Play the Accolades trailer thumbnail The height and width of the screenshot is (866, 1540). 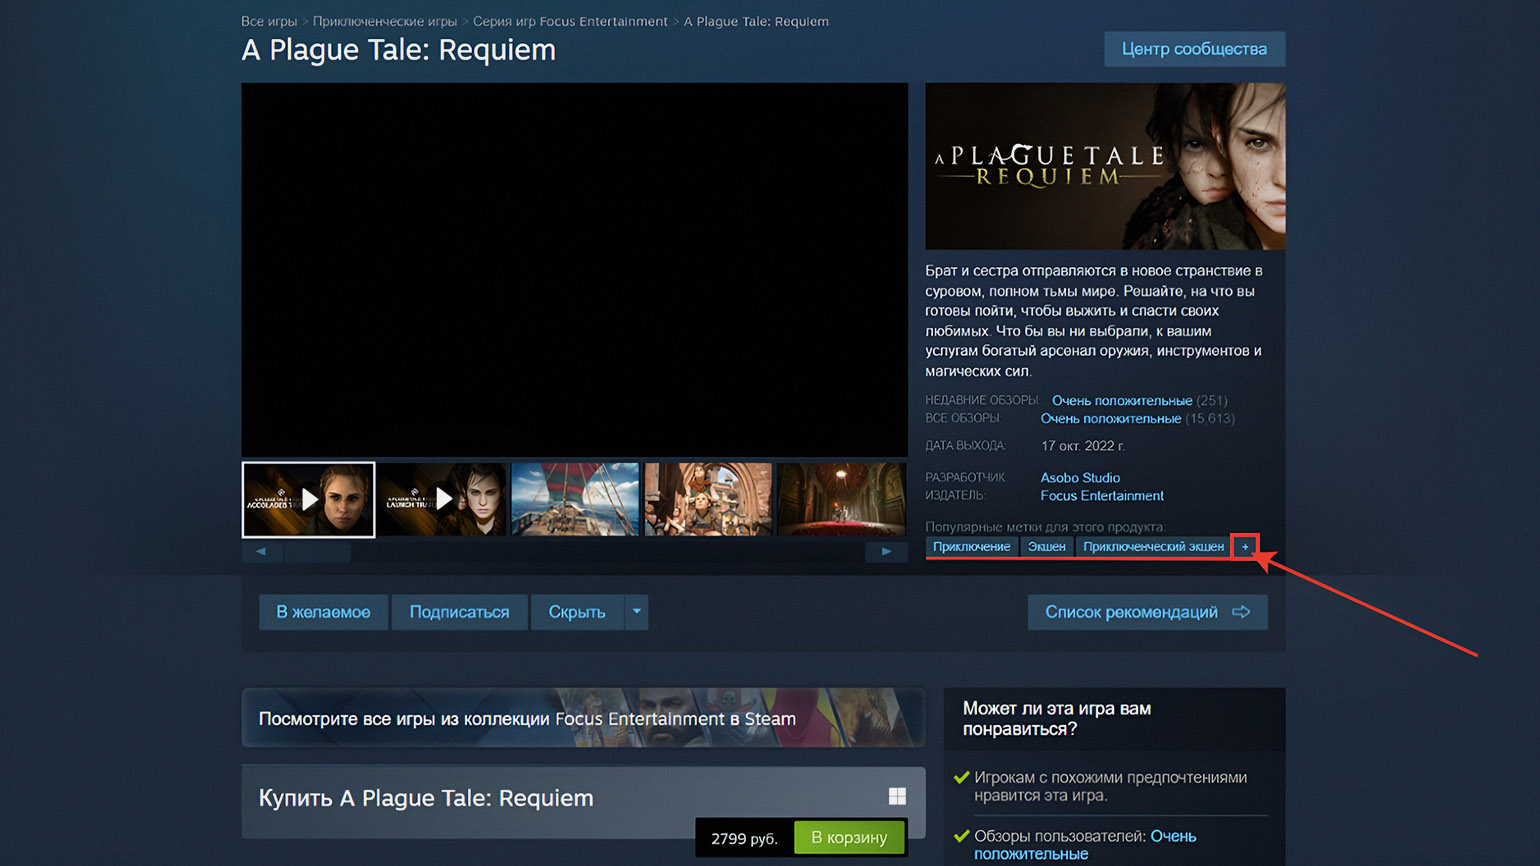308,499
